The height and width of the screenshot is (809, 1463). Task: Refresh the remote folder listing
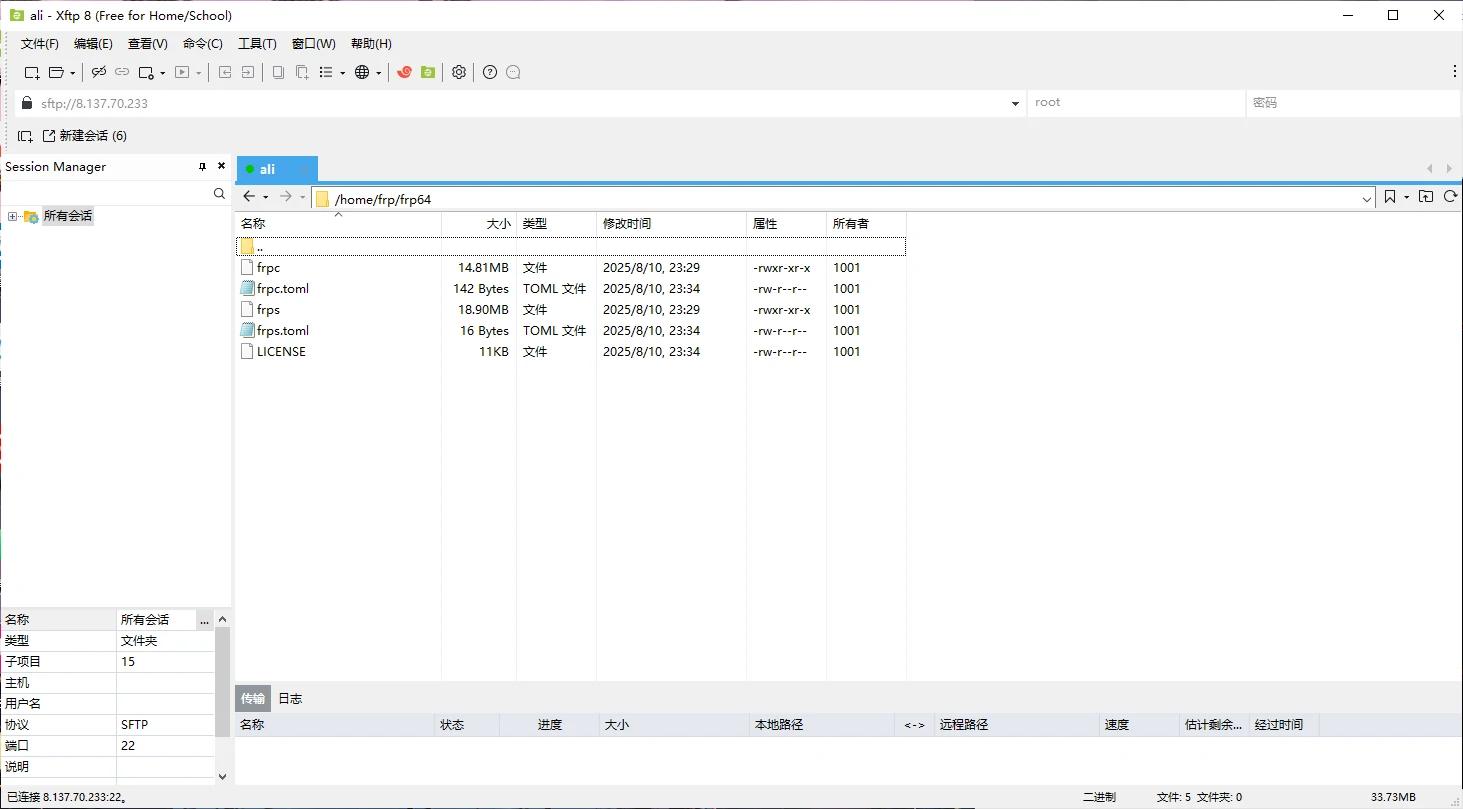click(x=1450, y=197)
